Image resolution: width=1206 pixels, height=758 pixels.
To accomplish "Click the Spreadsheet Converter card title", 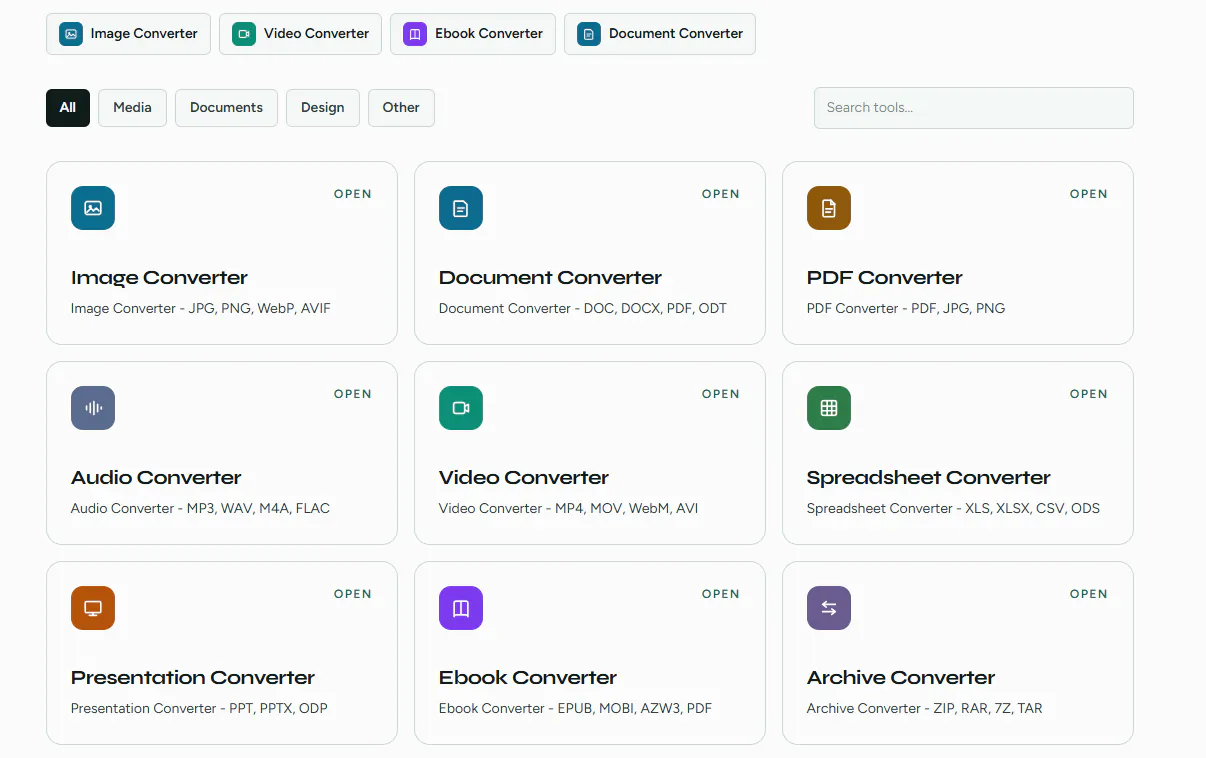I will click(929, 478).
